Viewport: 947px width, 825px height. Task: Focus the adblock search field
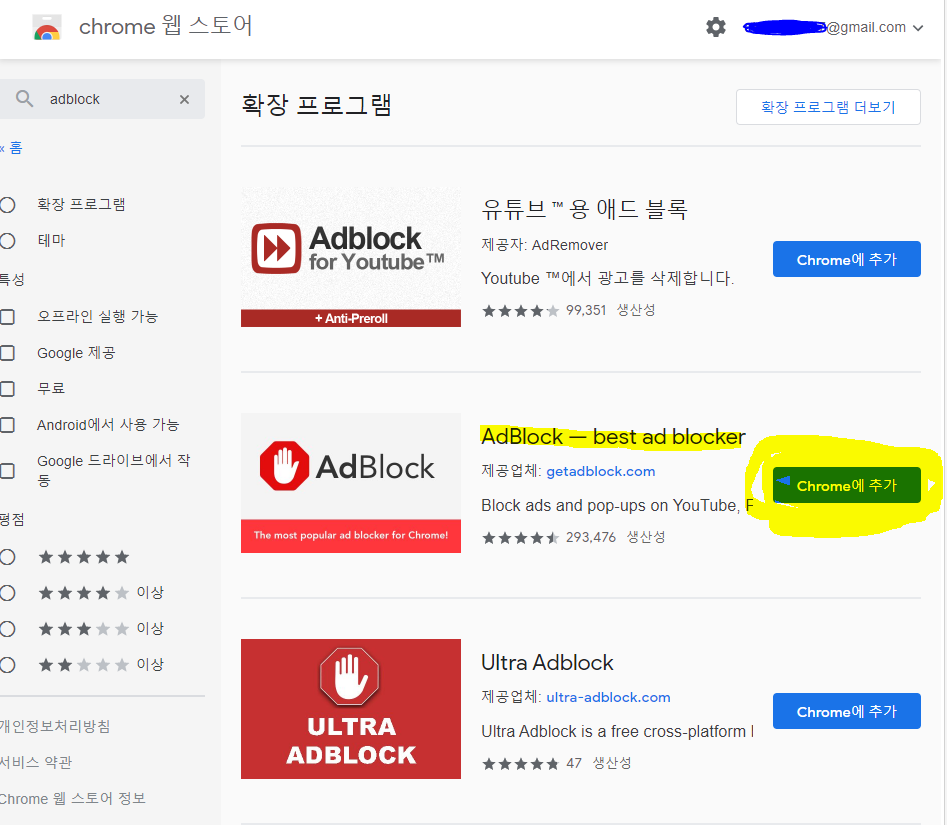[x=102, y=99]
